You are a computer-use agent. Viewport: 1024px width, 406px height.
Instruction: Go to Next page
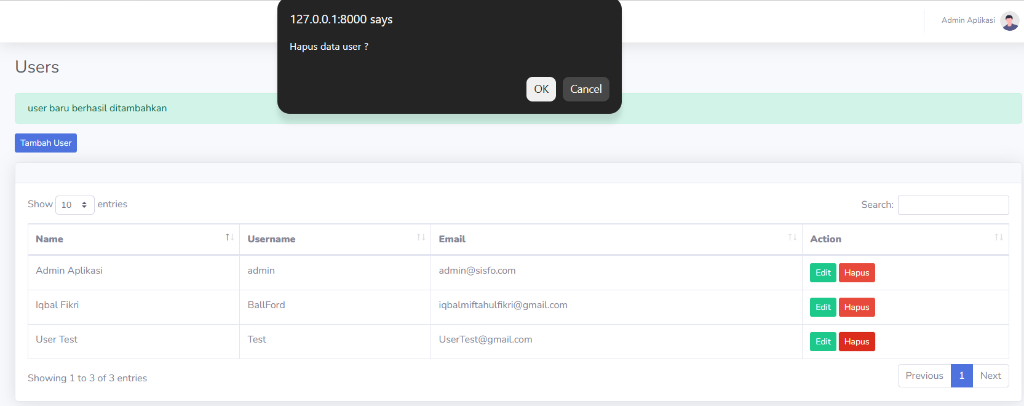(x=990, y=376)
